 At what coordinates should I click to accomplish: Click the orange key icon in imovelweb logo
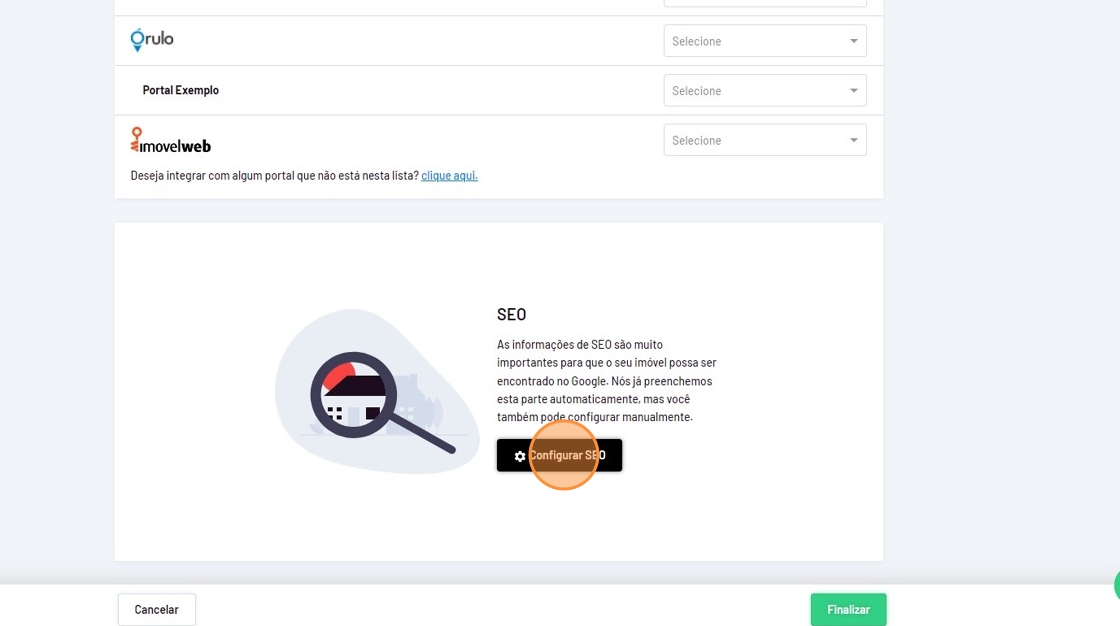pyautogui.click(x=136, y=139)
